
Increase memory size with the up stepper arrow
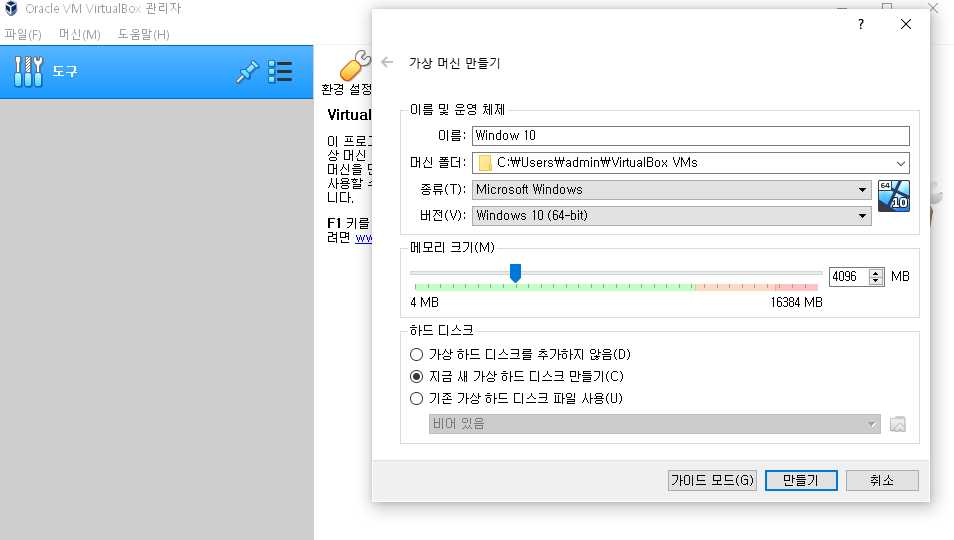876,272
